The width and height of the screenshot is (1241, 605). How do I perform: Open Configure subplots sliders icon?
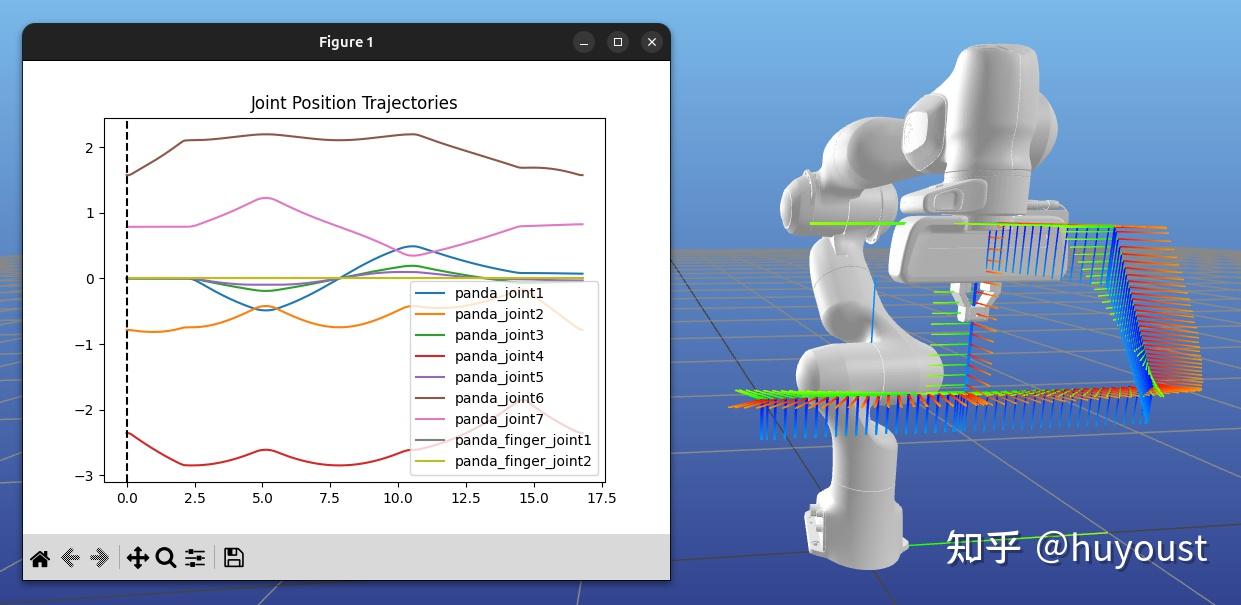click(x=195, y=558)
